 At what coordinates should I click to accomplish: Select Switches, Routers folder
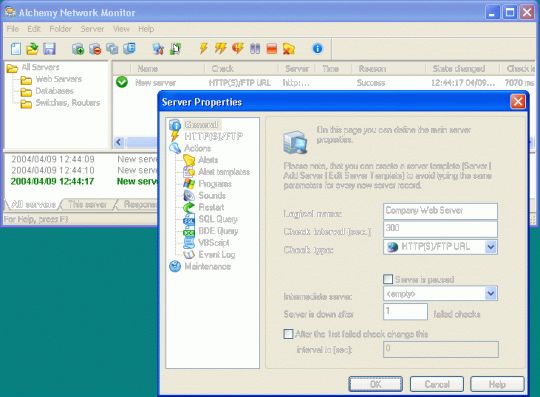[68, 103]
